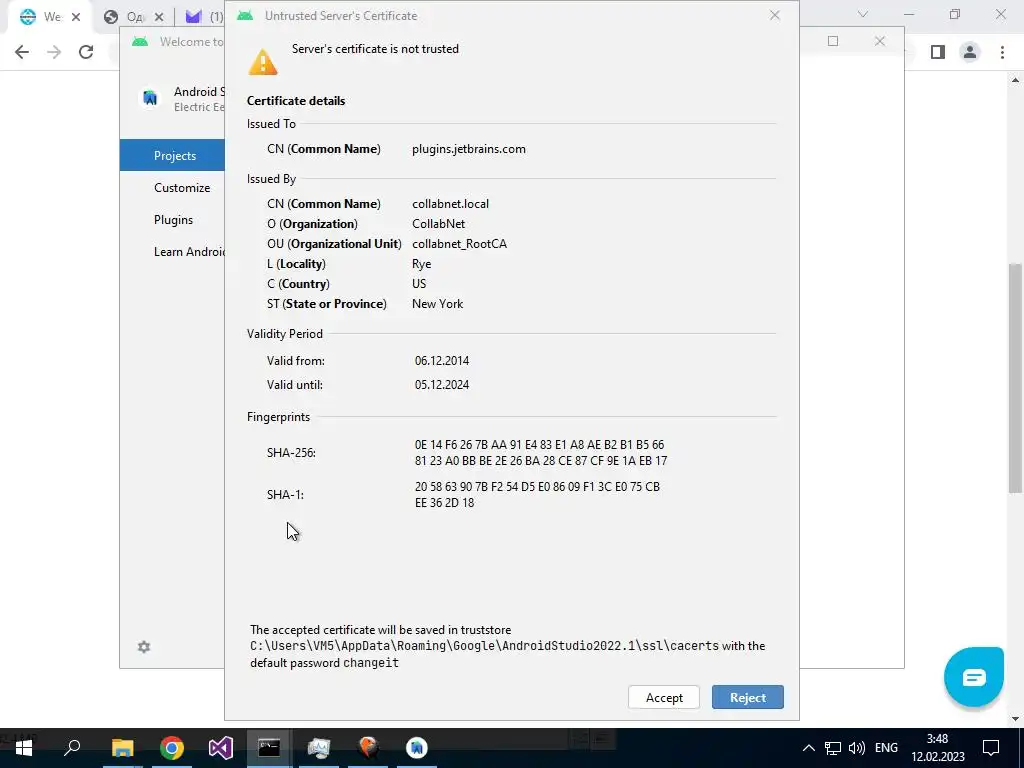
Task: Click the warning triangle icon in dialog
Action: 263,62
